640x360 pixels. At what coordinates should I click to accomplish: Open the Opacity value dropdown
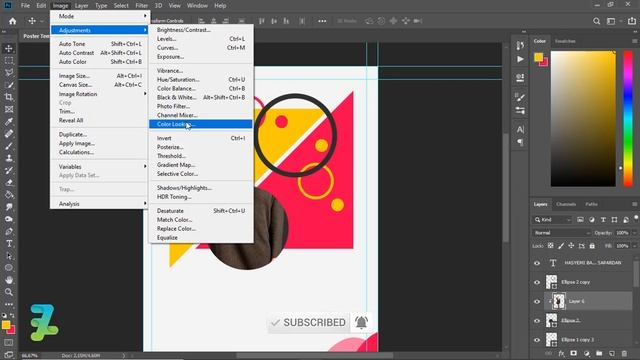coord(634,233)
